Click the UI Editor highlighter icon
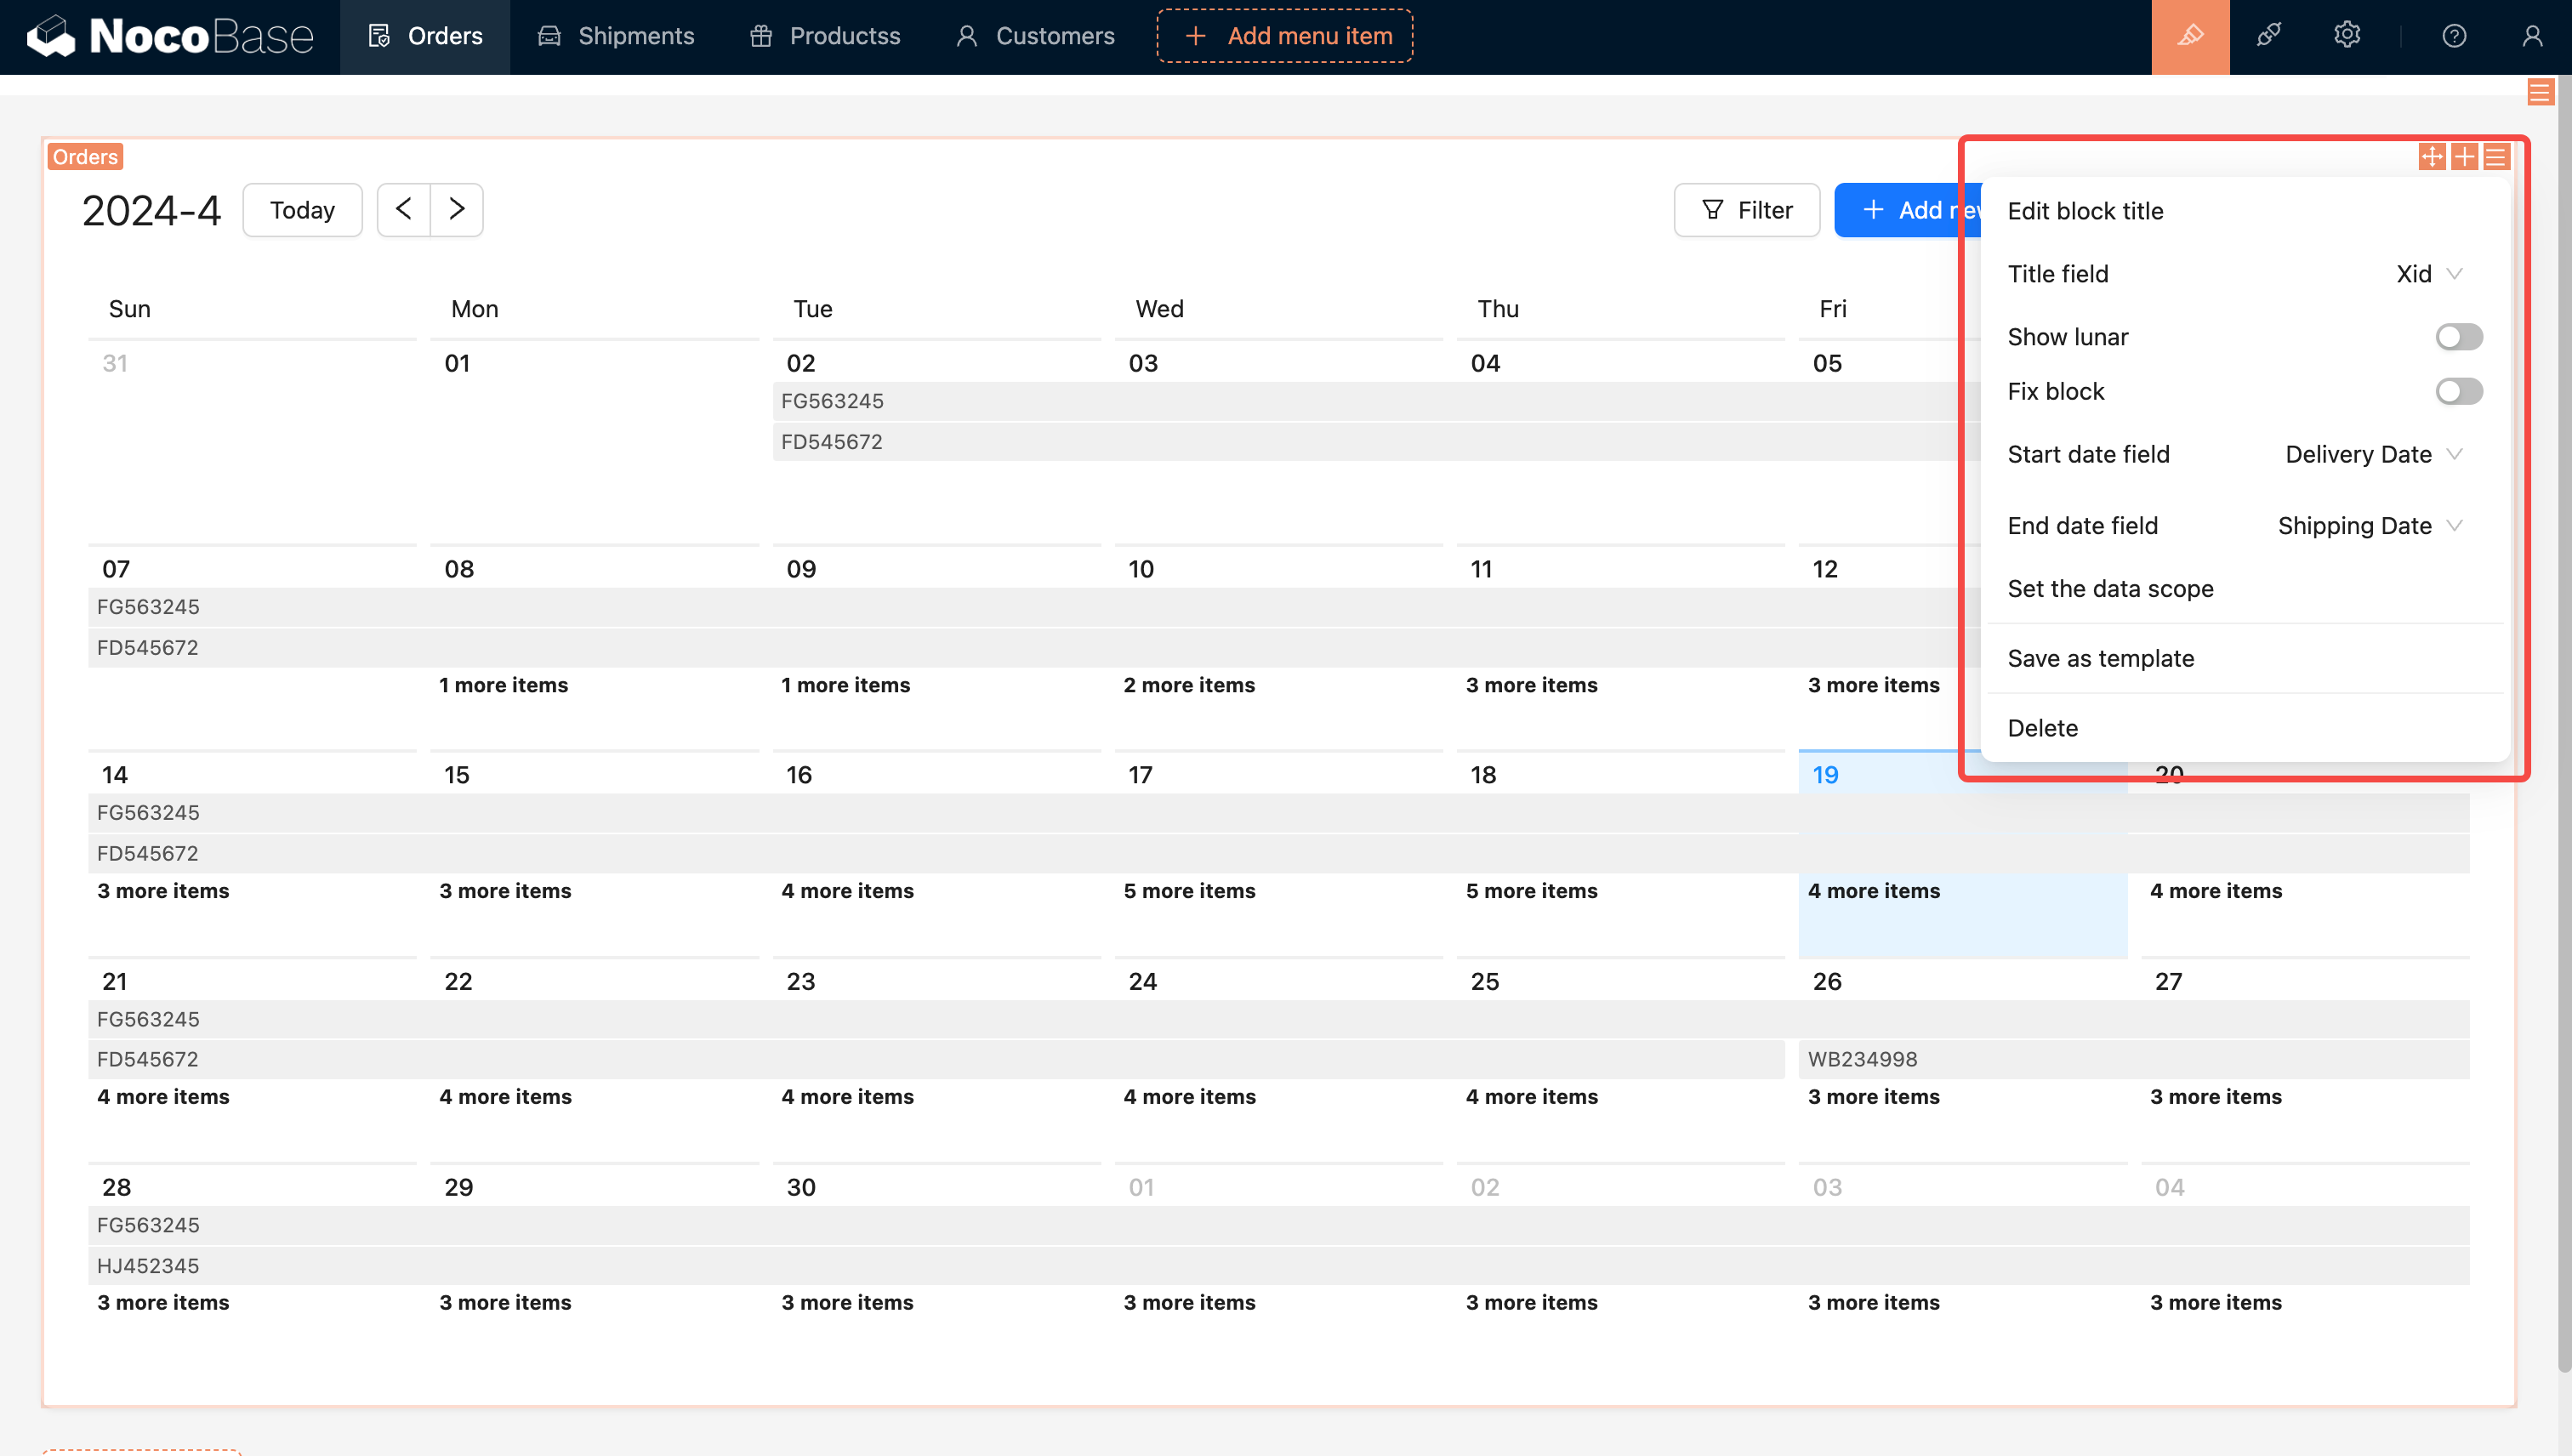 2190,36
